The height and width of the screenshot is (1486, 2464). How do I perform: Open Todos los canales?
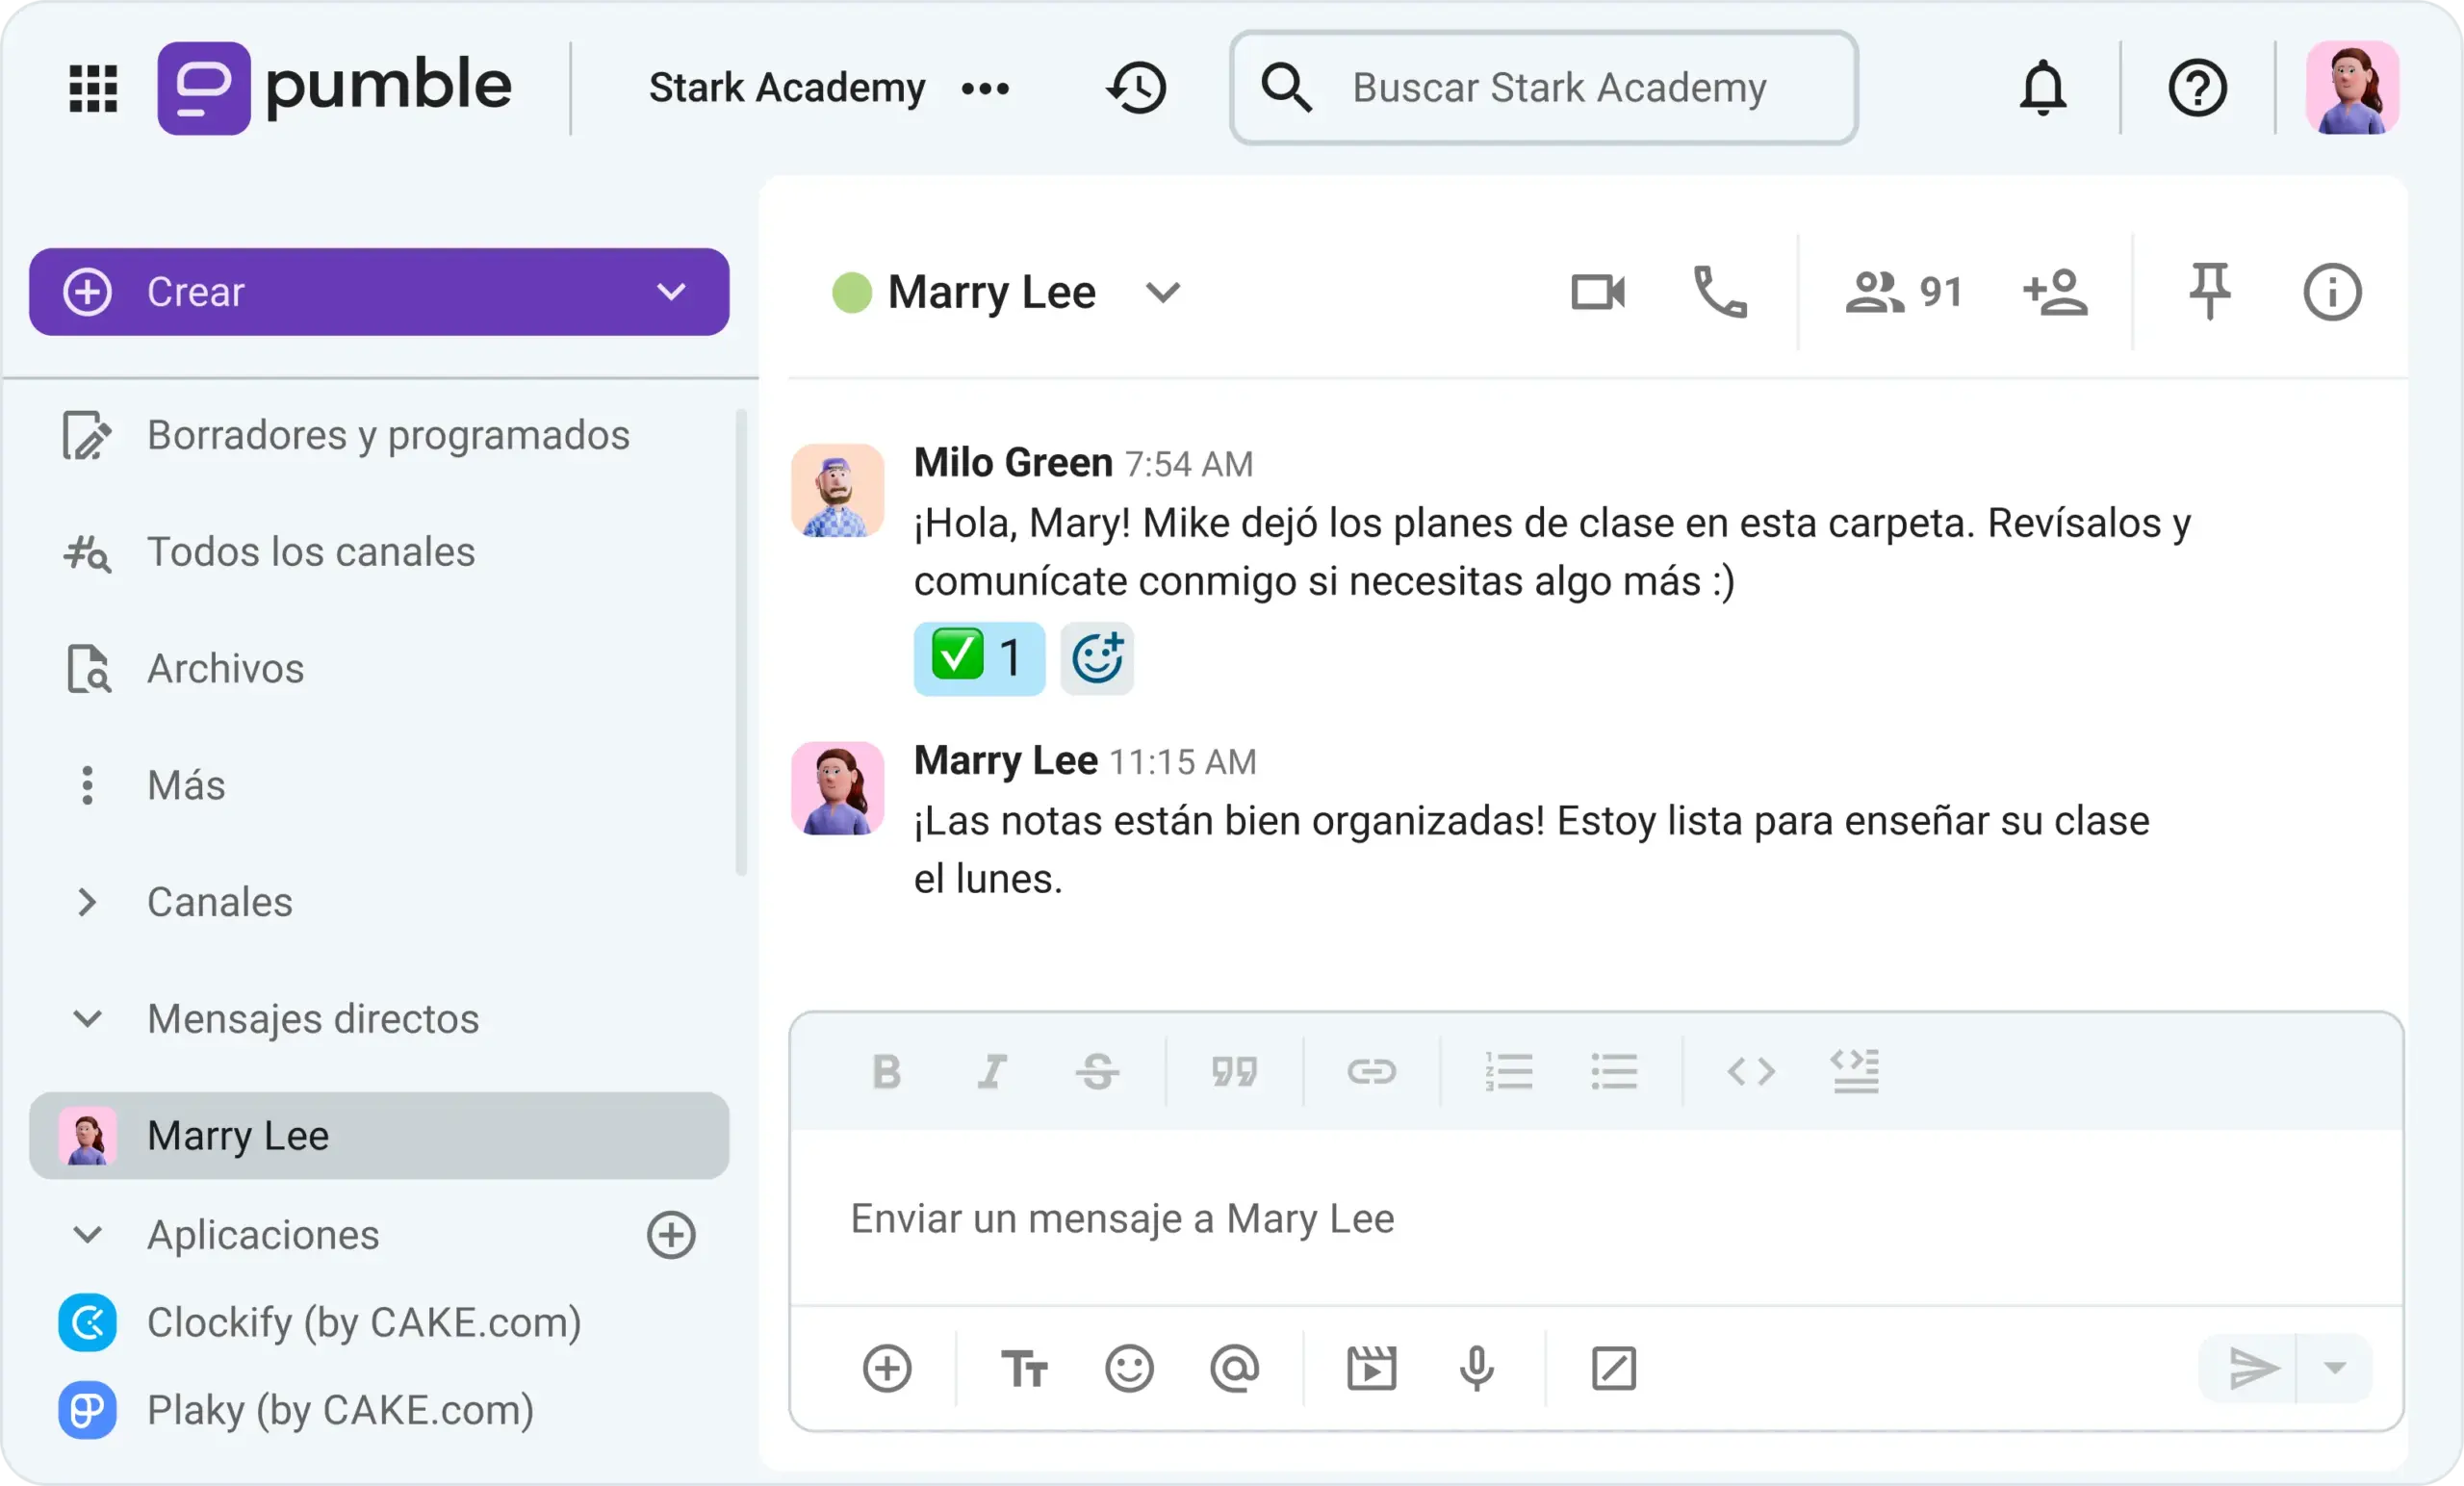269,552
